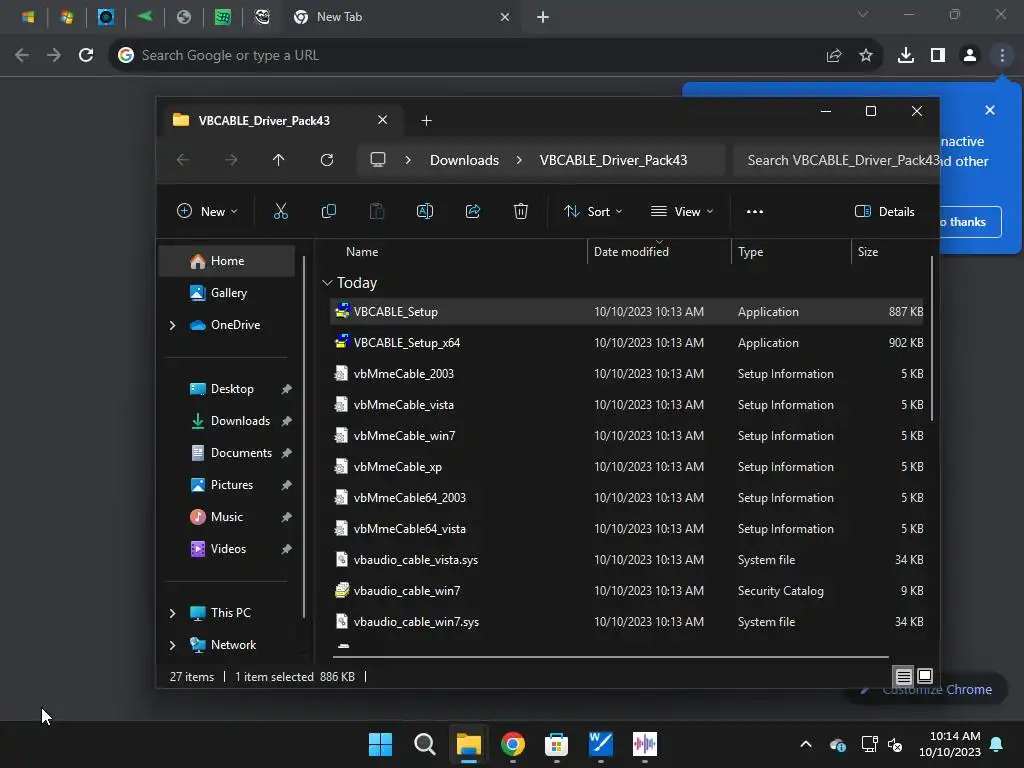Bookmark this tab with the star icon
Viewport: 1024px width, 768px height.
[x=866, y=56]
